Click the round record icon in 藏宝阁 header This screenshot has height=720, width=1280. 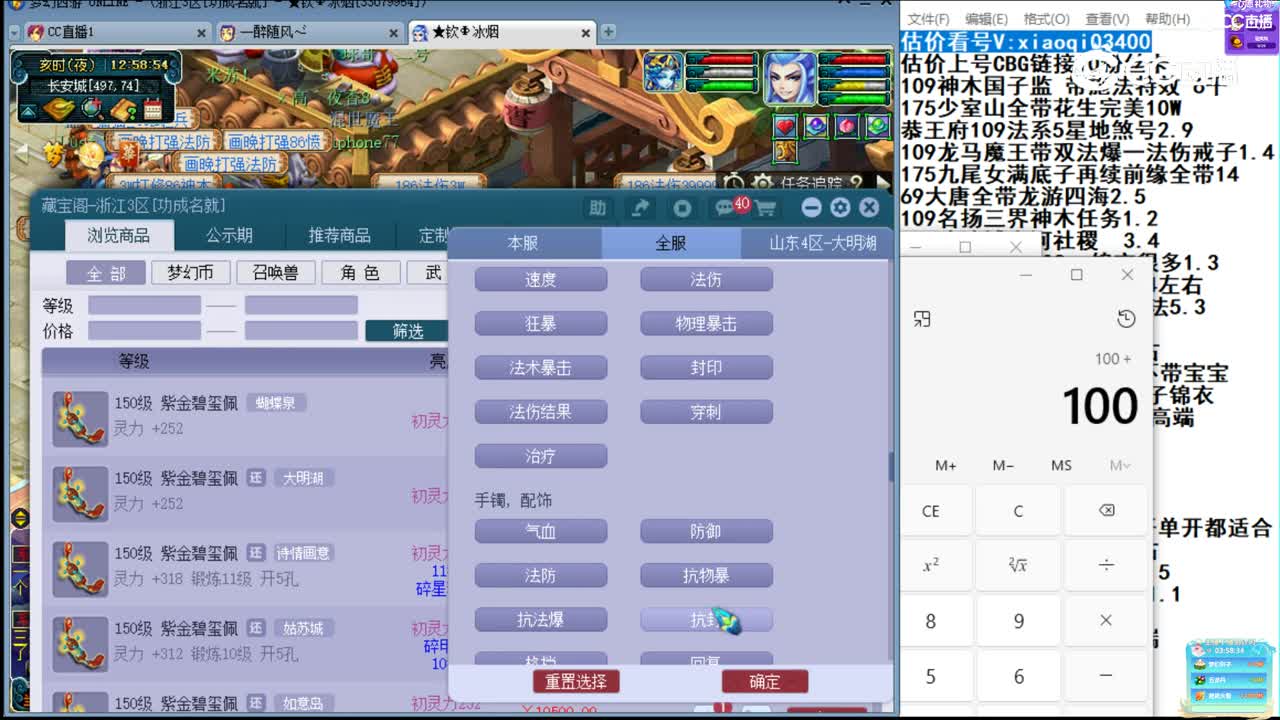[x=682, y=208]
